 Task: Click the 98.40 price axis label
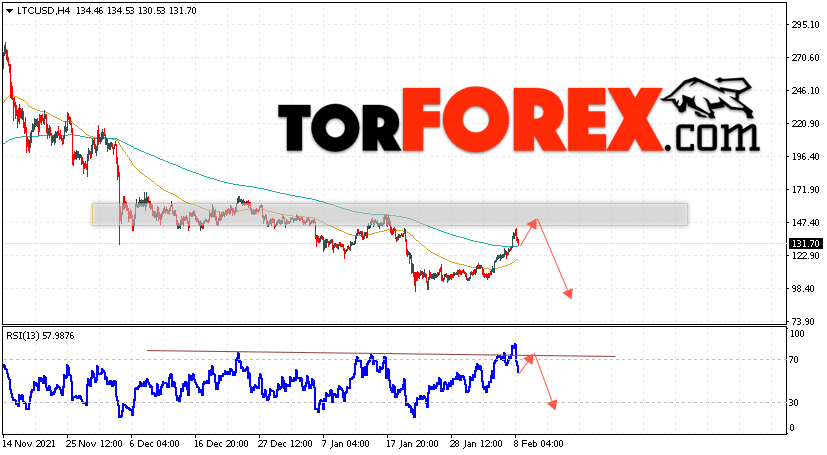pyautogui.click(x=805, y=289)
